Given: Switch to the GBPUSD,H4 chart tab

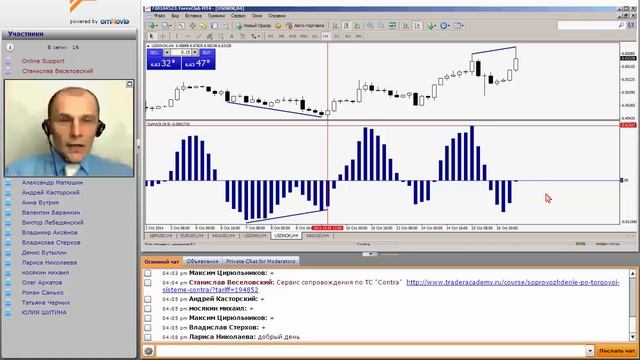Looking at the screenshot, I should 160,236.
